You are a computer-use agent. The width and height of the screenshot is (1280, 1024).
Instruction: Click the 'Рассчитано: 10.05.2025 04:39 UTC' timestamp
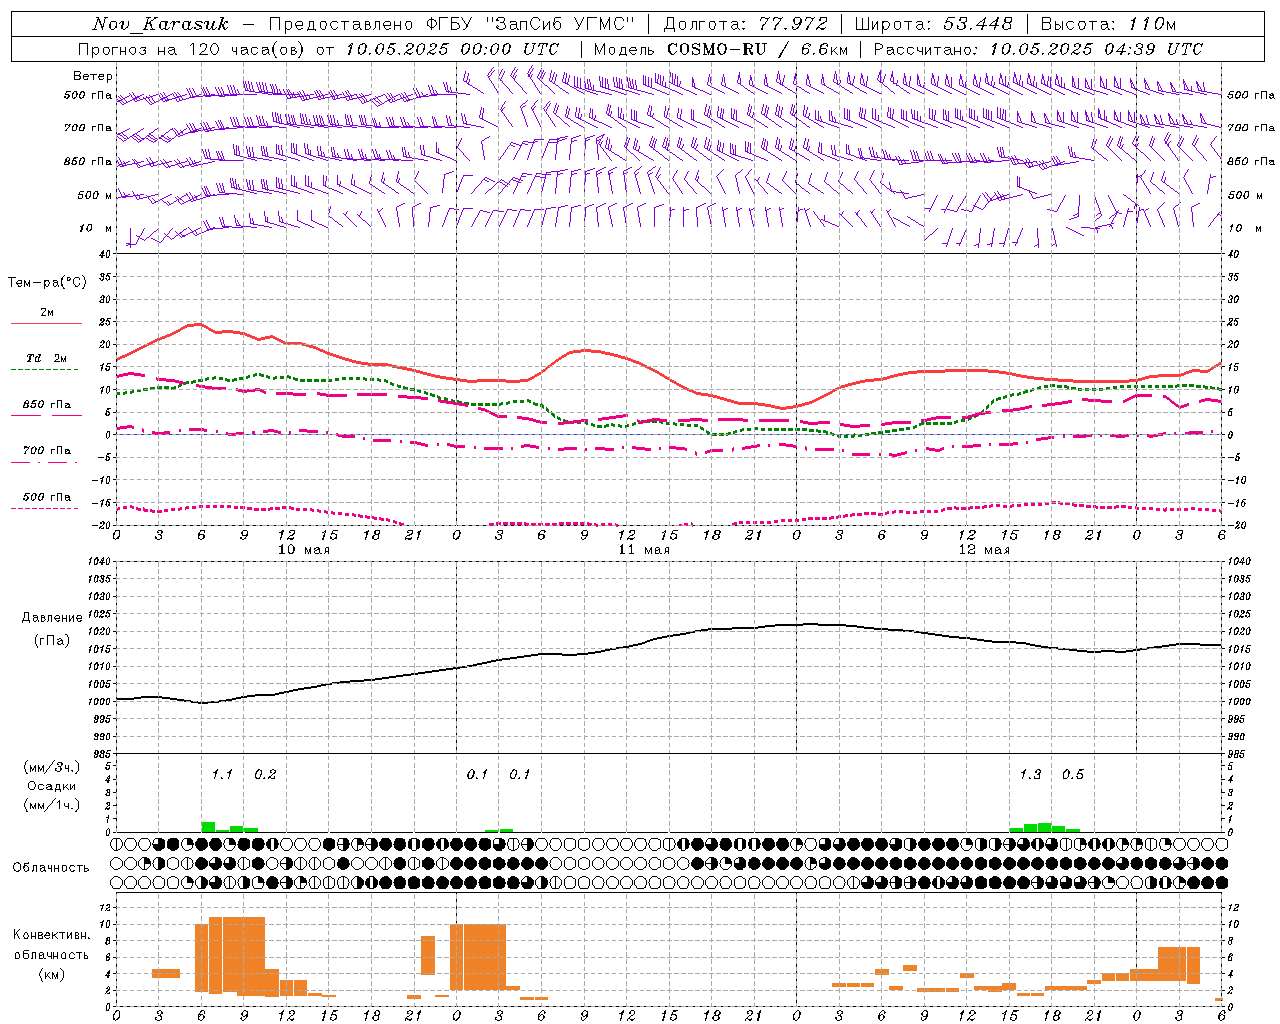pyautogui.click(x=1038, y=49)
